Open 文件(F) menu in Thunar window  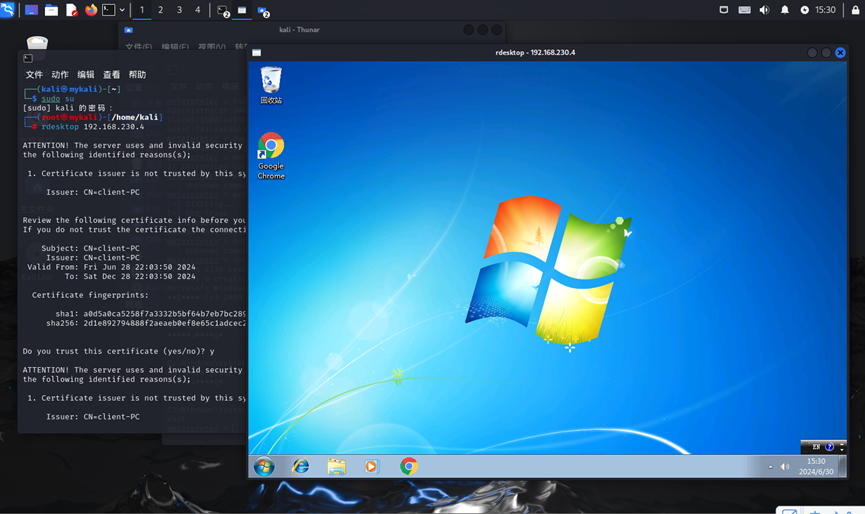(138, 47)
